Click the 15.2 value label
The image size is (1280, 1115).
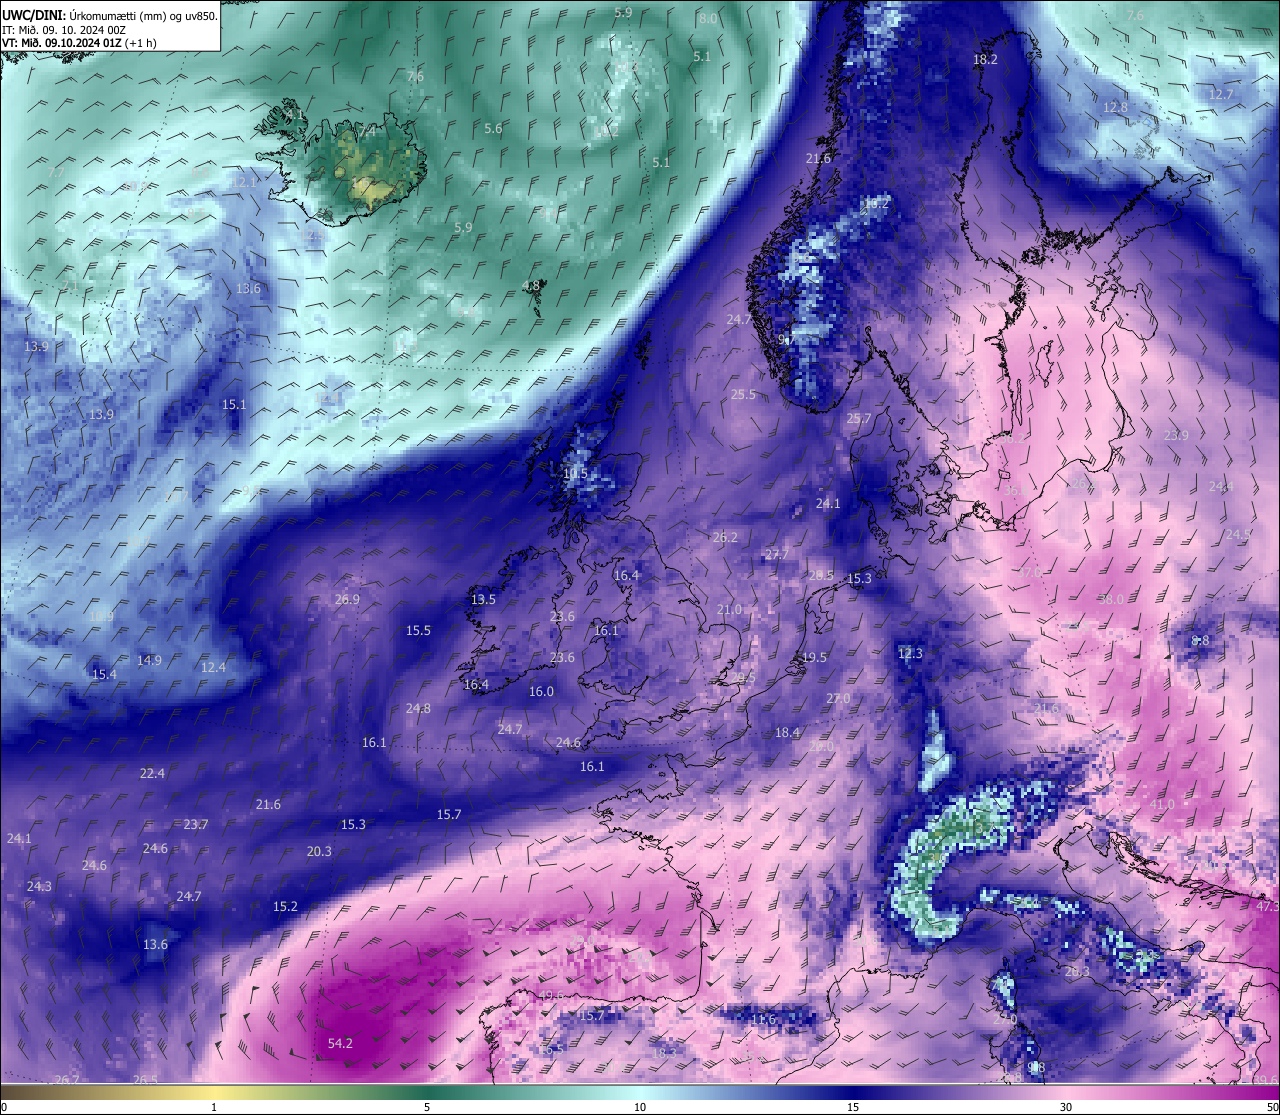(285, 906)
